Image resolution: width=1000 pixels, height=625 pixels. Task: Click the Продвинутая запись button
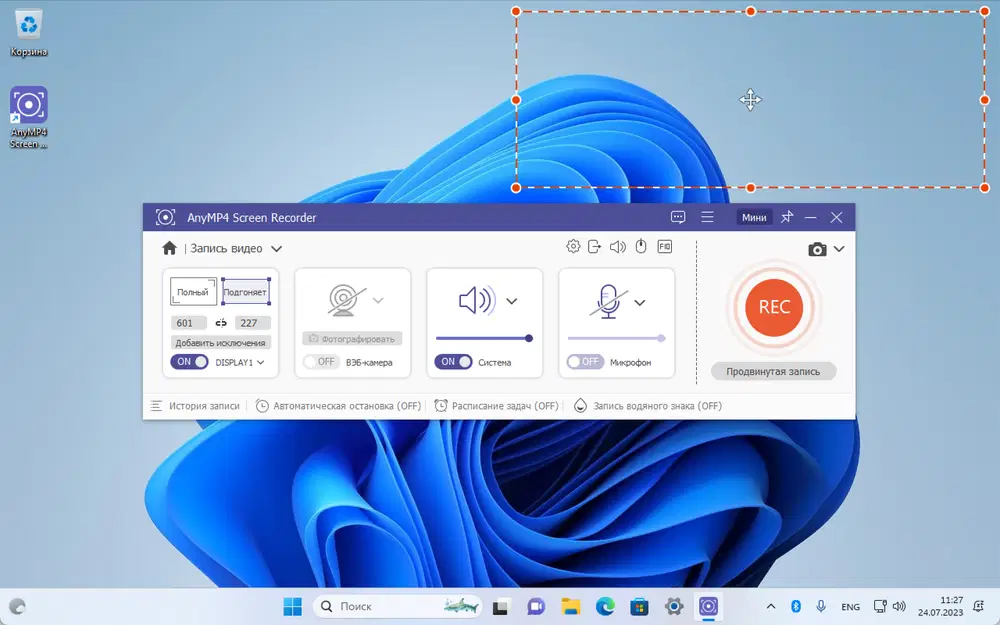(x=773, y=371)
